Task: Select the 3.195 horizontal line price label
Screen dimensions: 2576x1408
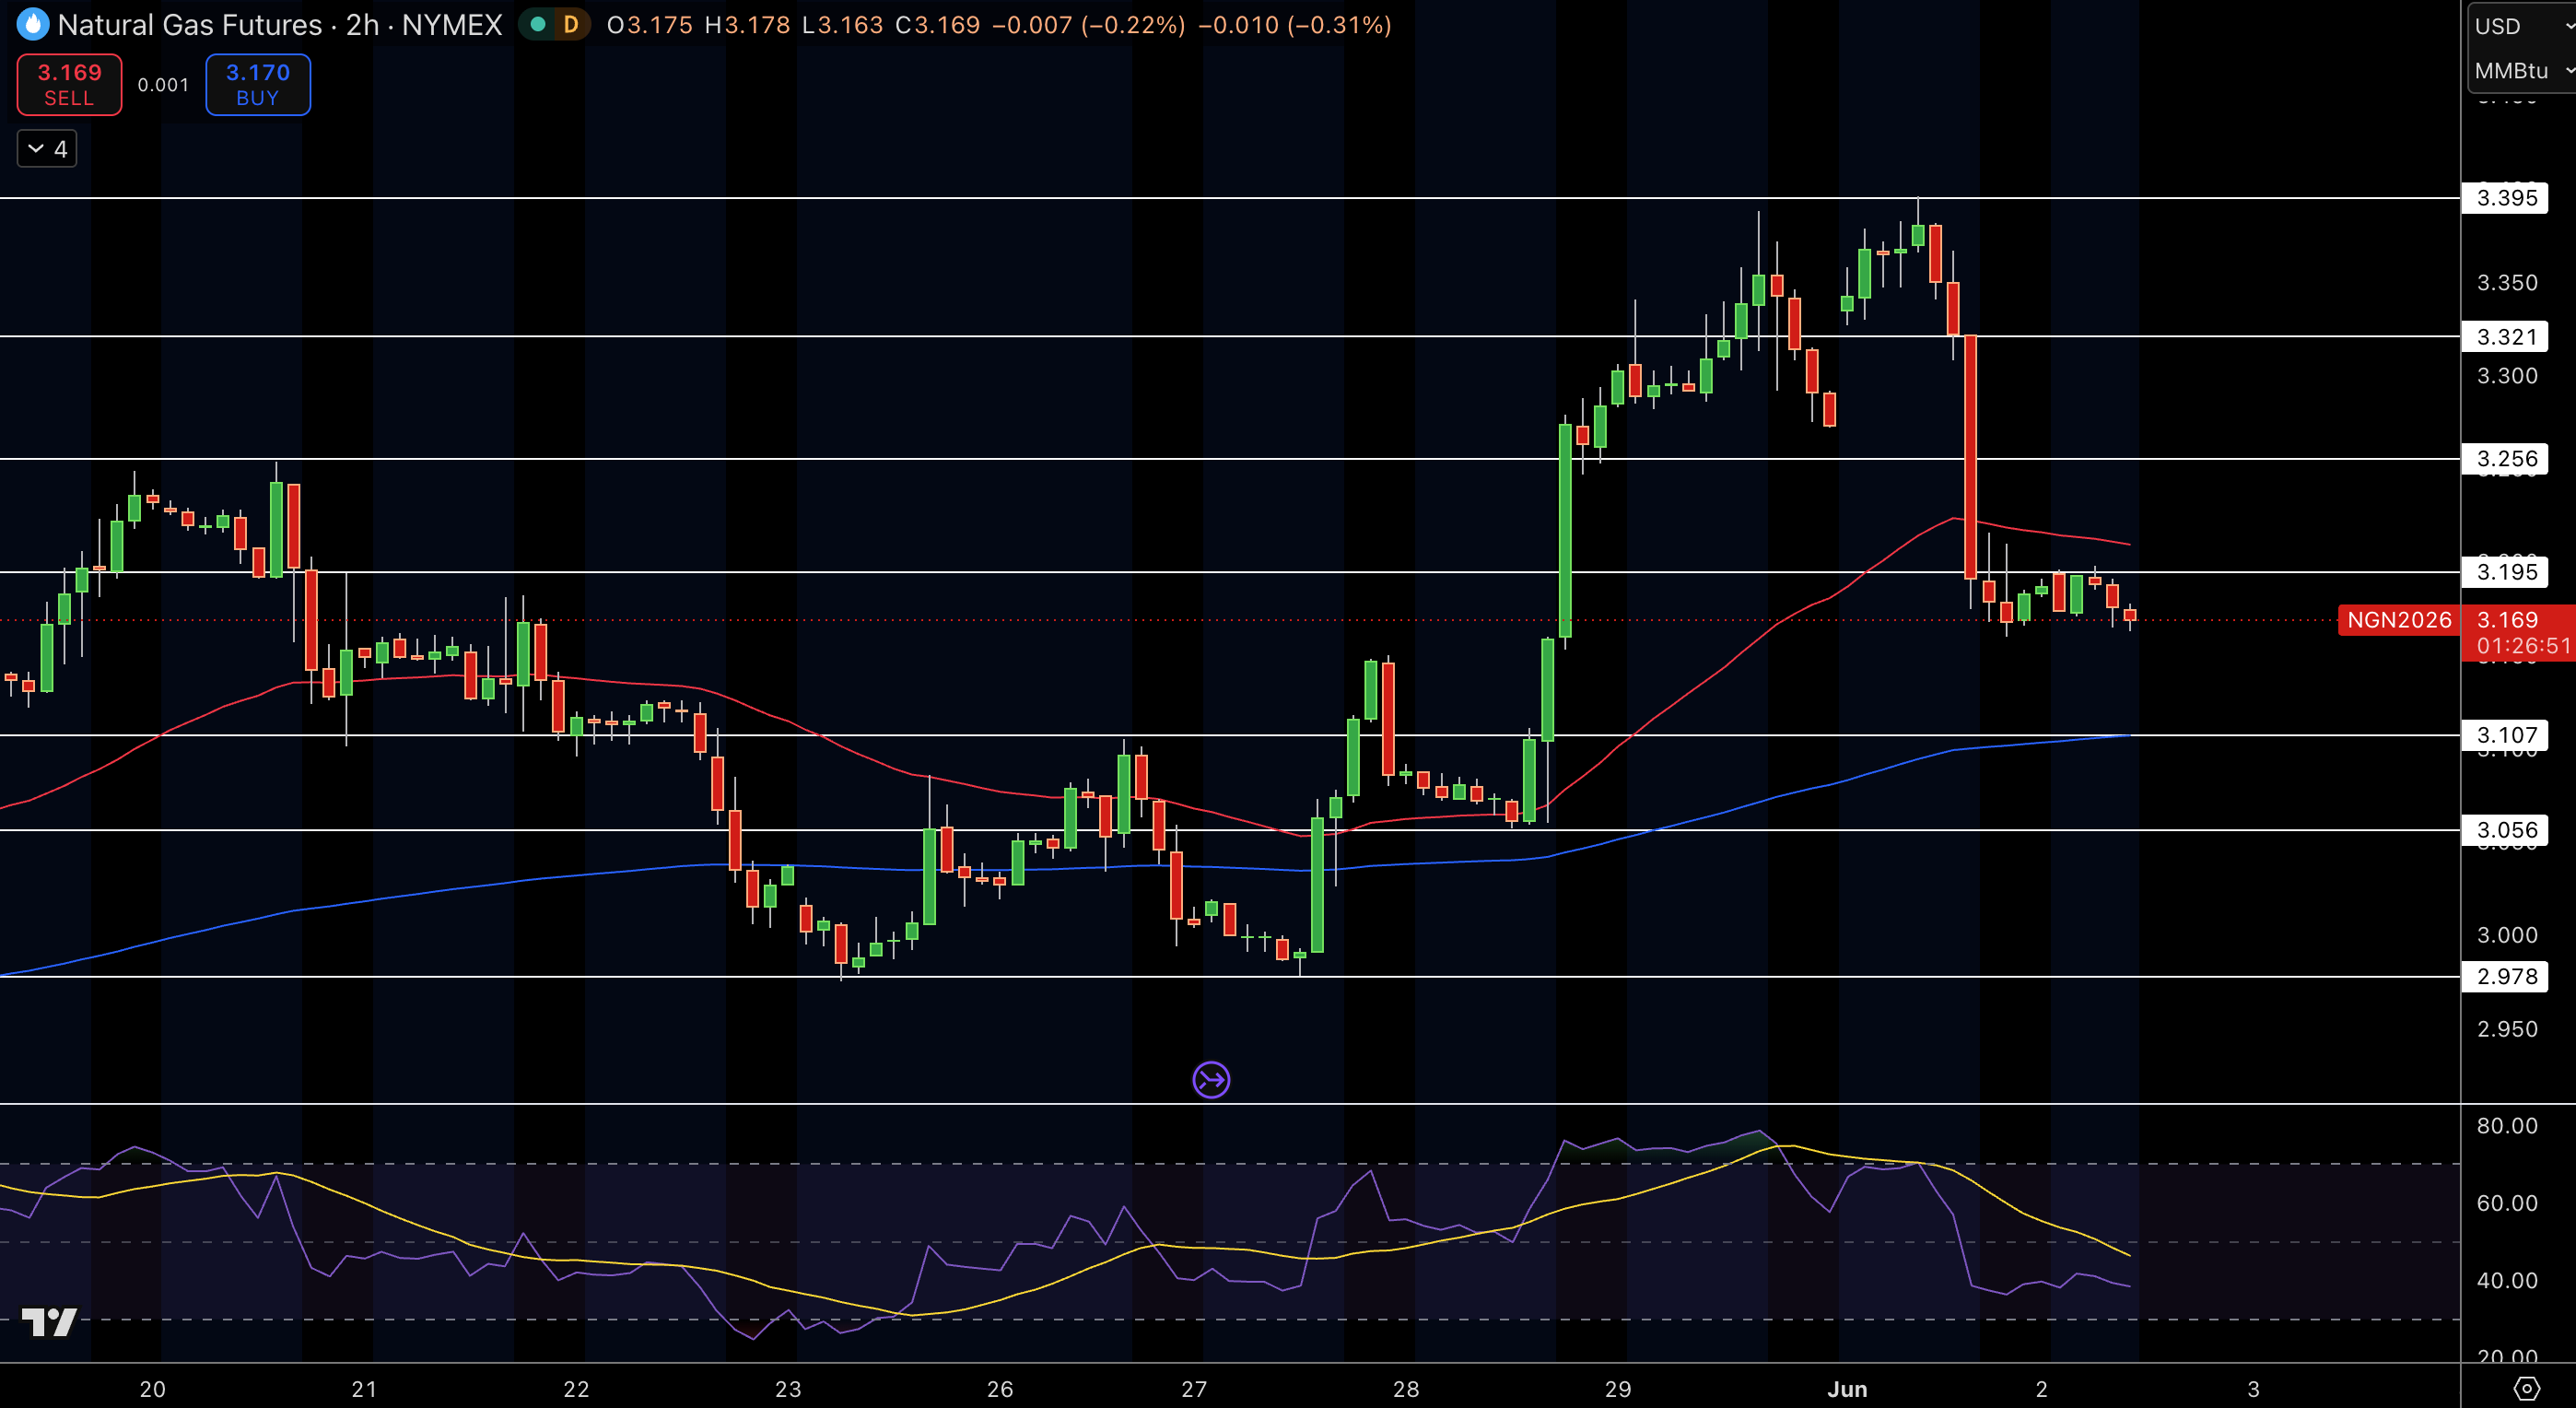Action: pyautogui.click(x=2506, y=572)
